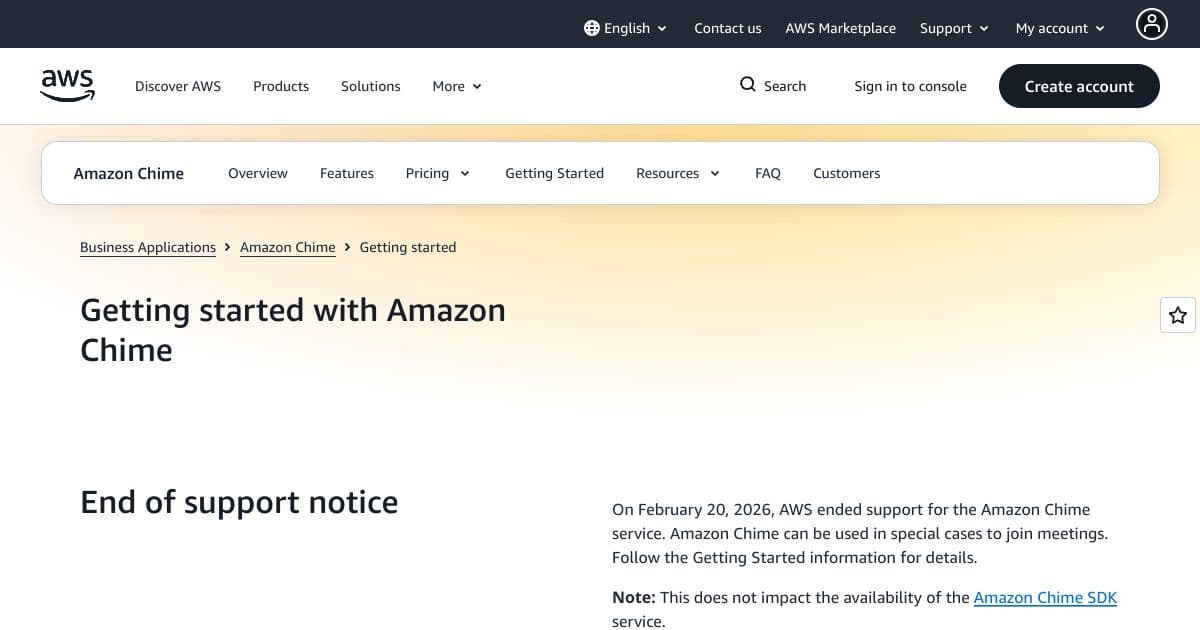The height and width of the screenshot is (630, 1200).
Task: Click the AWS logo
Action: tap(66, 86)
